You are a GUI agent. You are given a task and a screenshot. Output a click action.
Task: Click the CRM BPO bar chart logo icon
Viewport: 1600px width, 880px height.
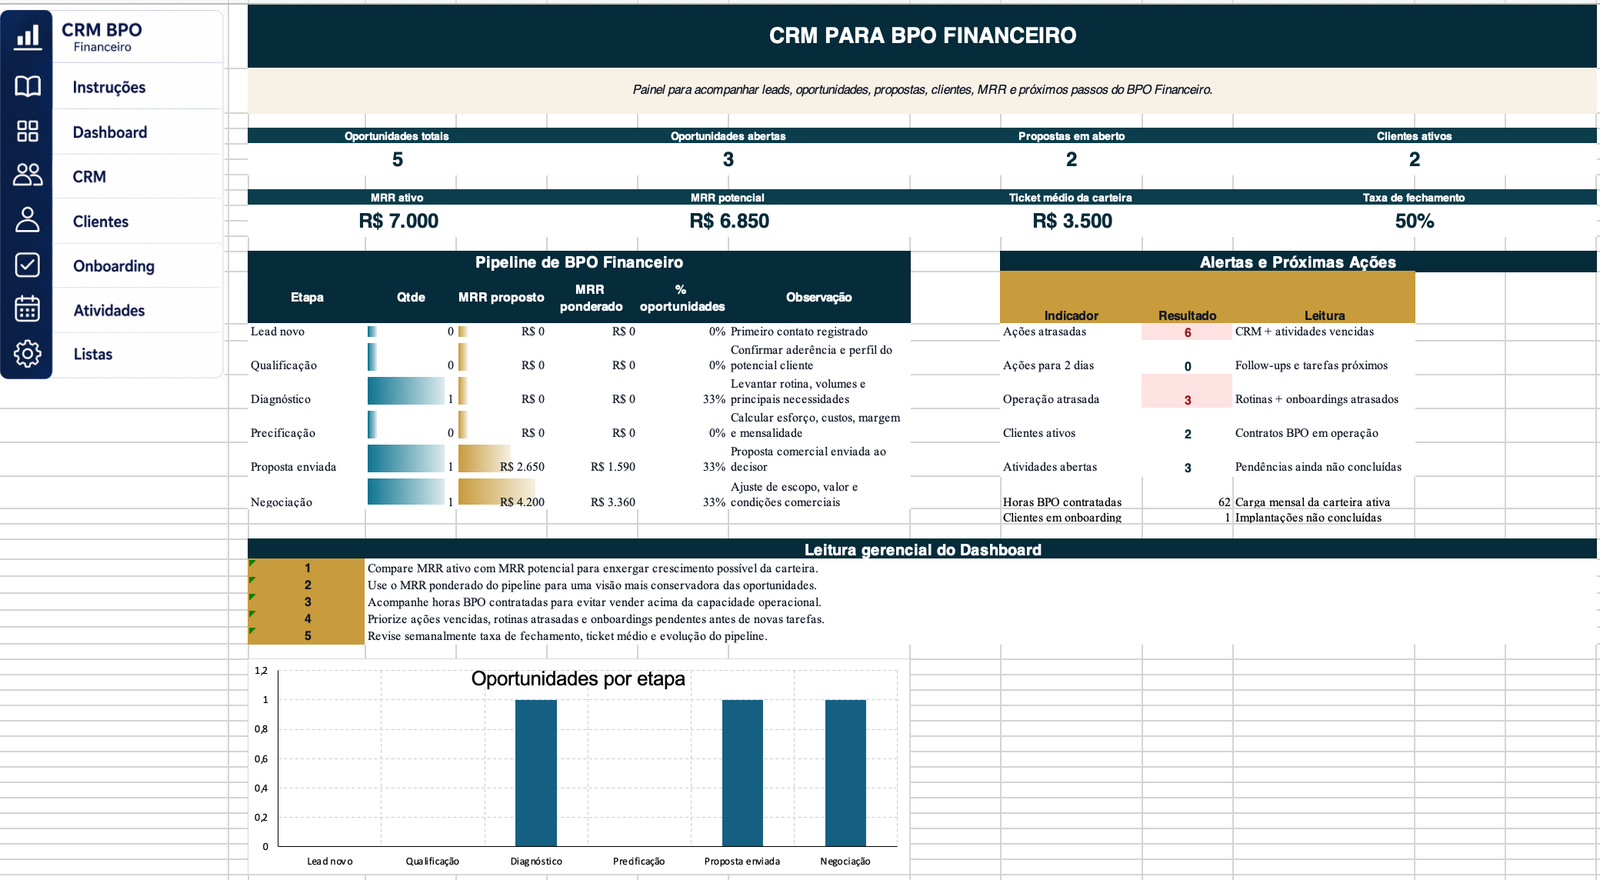pyautogui.click(x=27, y=36)
